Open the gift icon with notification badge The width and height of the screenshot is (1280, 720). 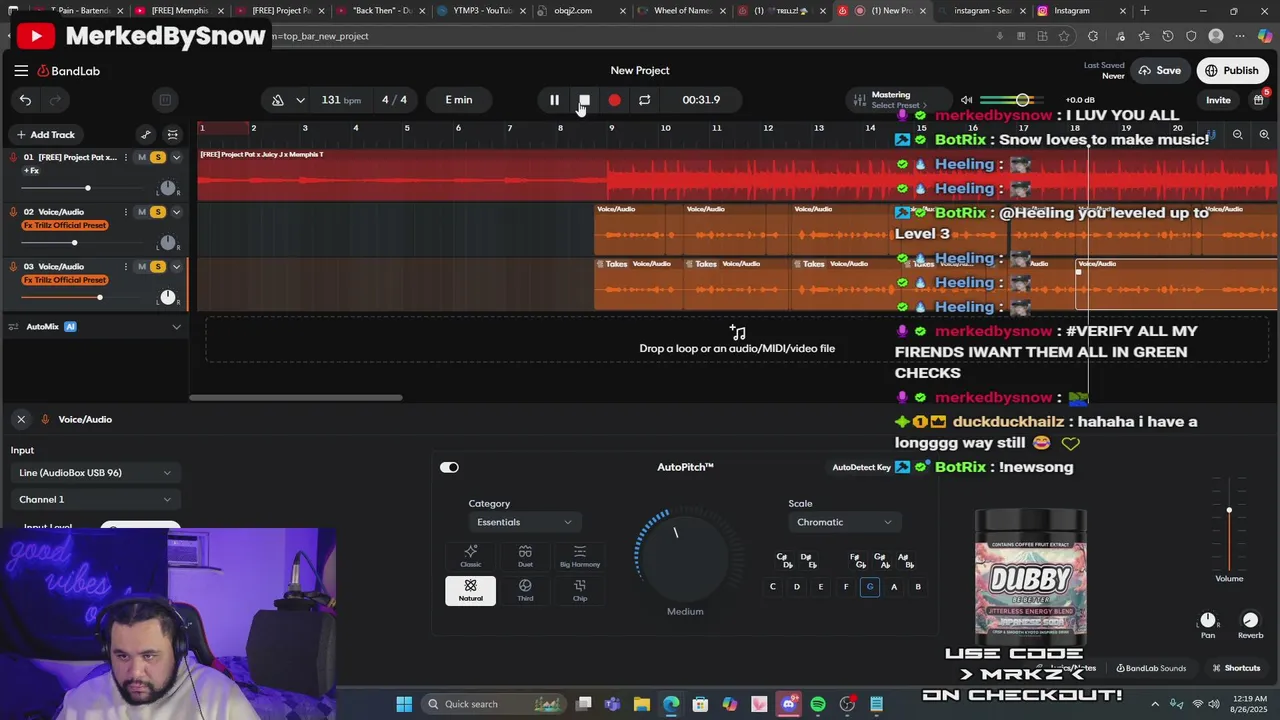(1259, 99)
